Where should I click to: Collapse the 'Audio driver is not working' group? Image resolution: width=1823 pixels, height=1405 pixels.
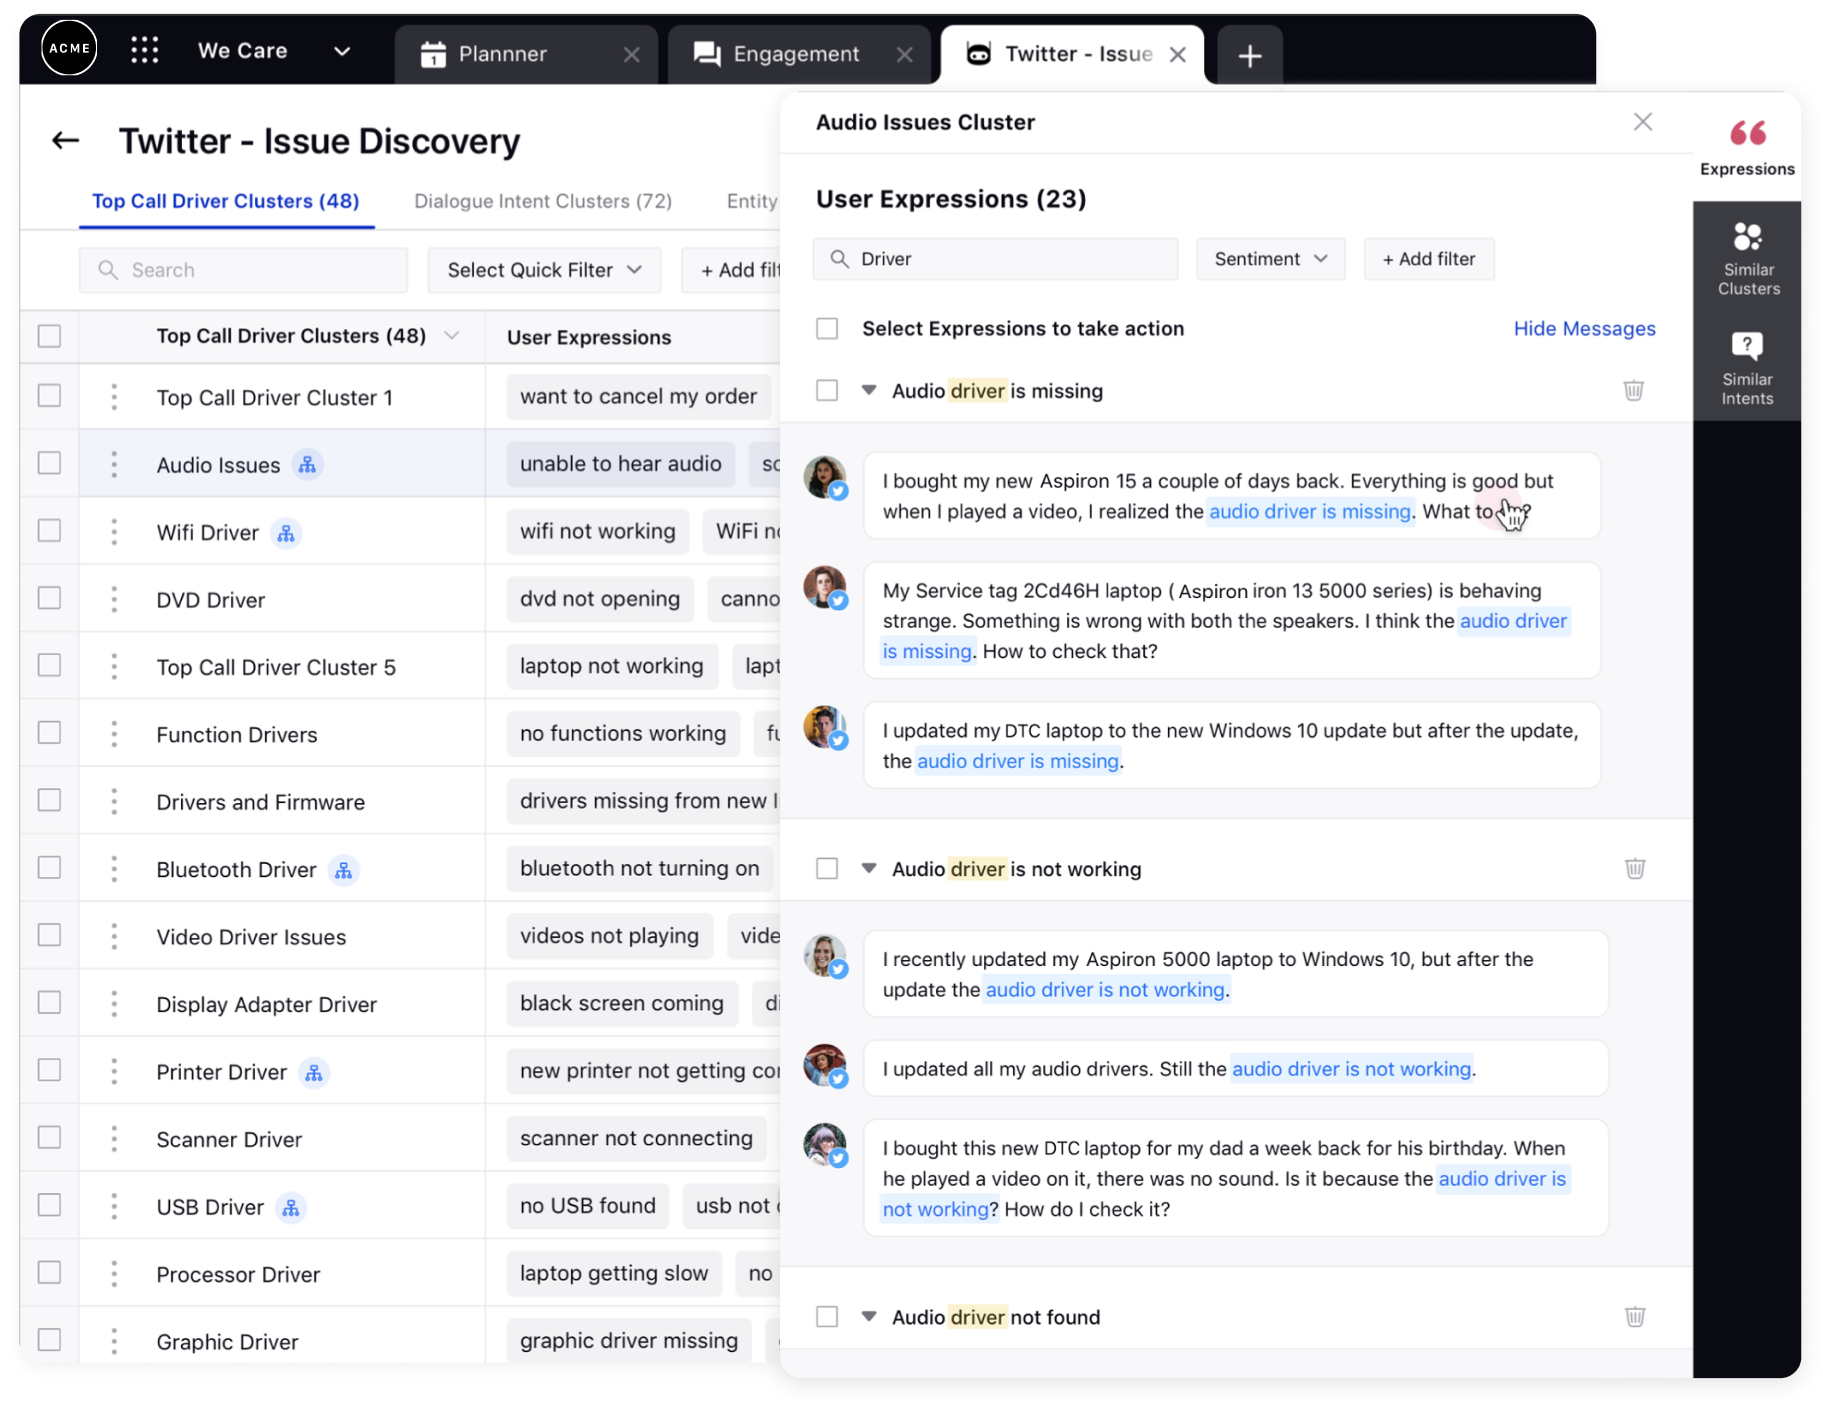click(x=869, y=868)
